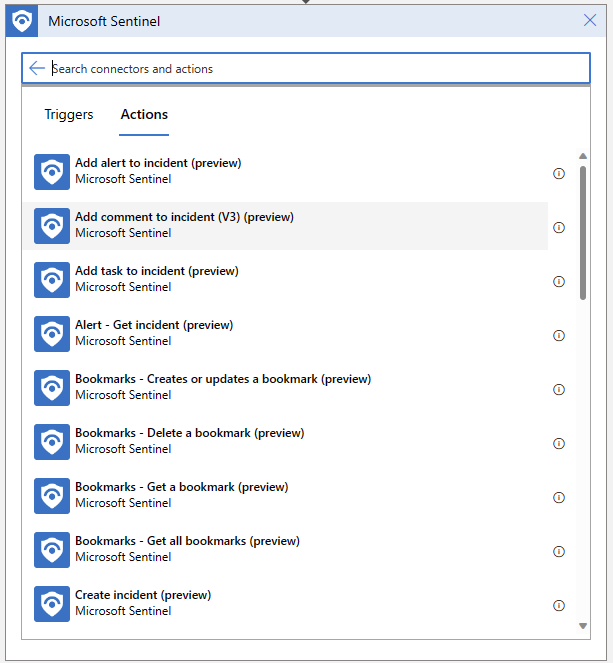This screenshot has width=613, height=663.
Task: Click the back arrow in search box
Action: coord(37,68)
